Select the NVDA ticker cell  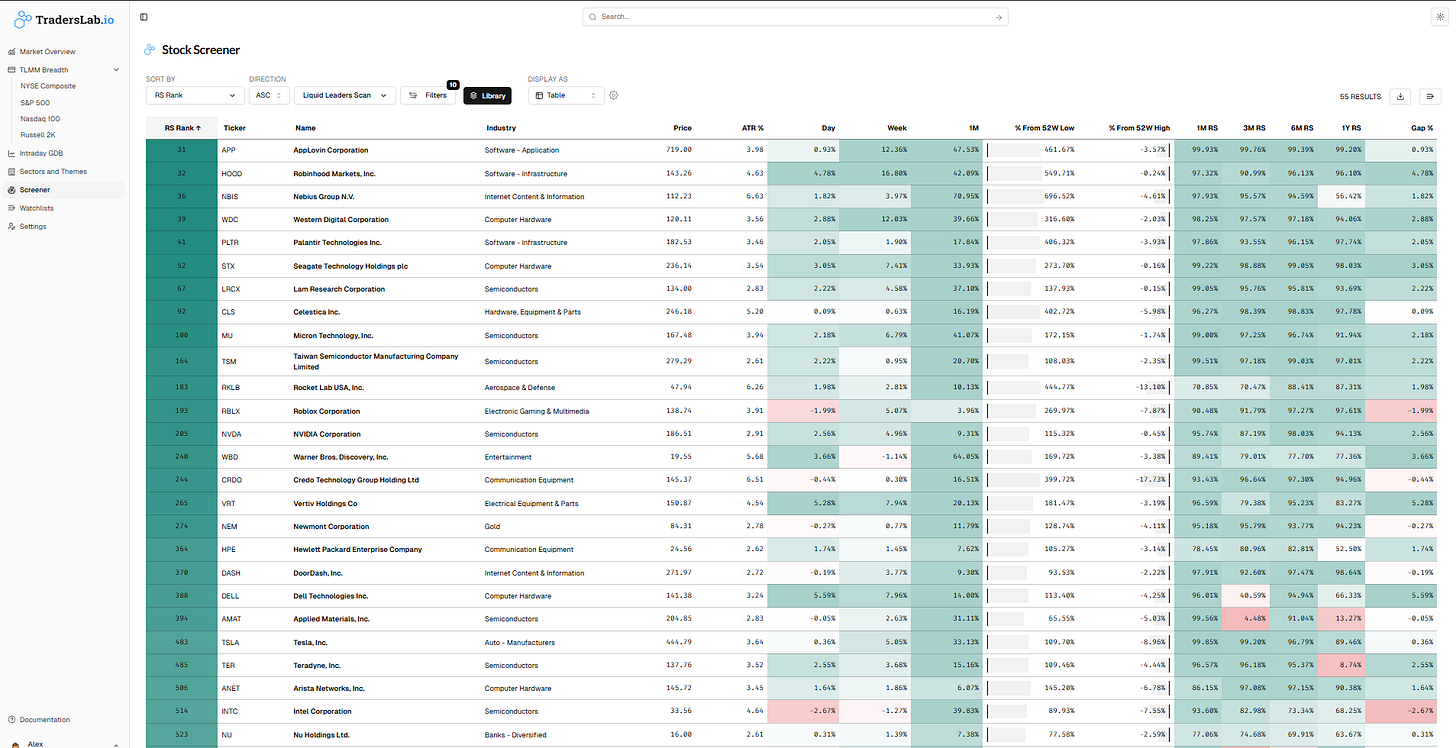tap(231, 434)
